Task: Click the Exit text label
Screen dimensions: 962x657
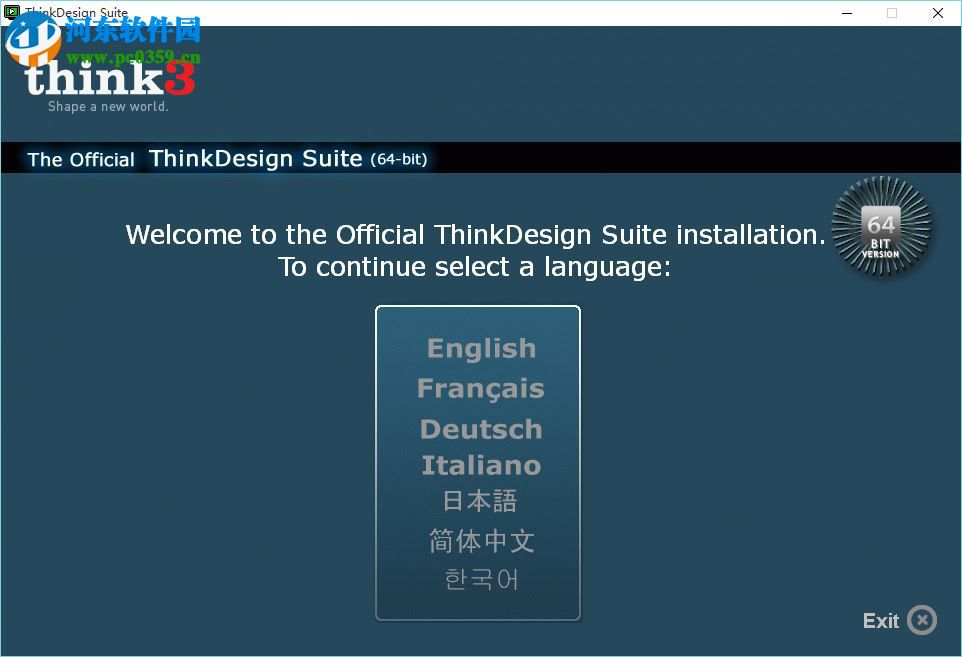Action: click(x=880, y=621)
